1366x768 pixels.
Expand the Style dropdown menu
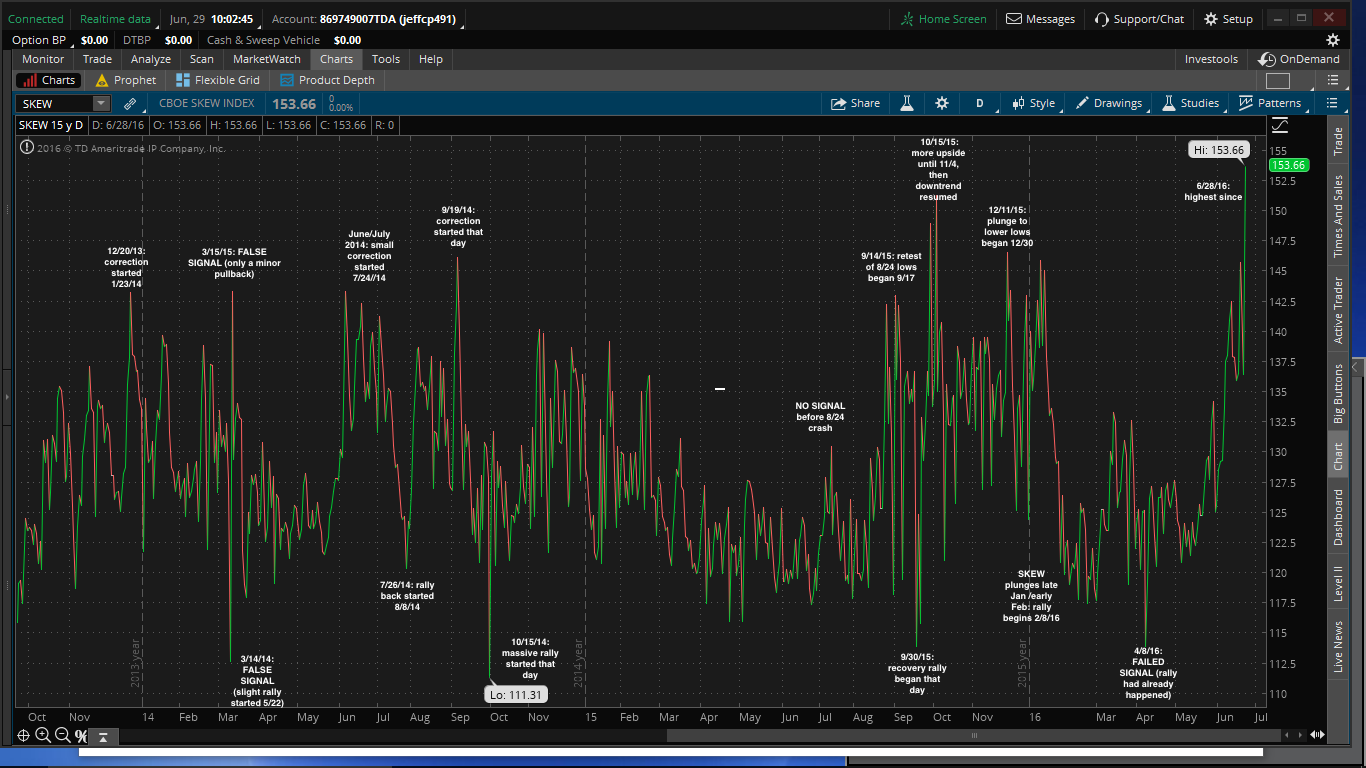[x=1033, y=103]
